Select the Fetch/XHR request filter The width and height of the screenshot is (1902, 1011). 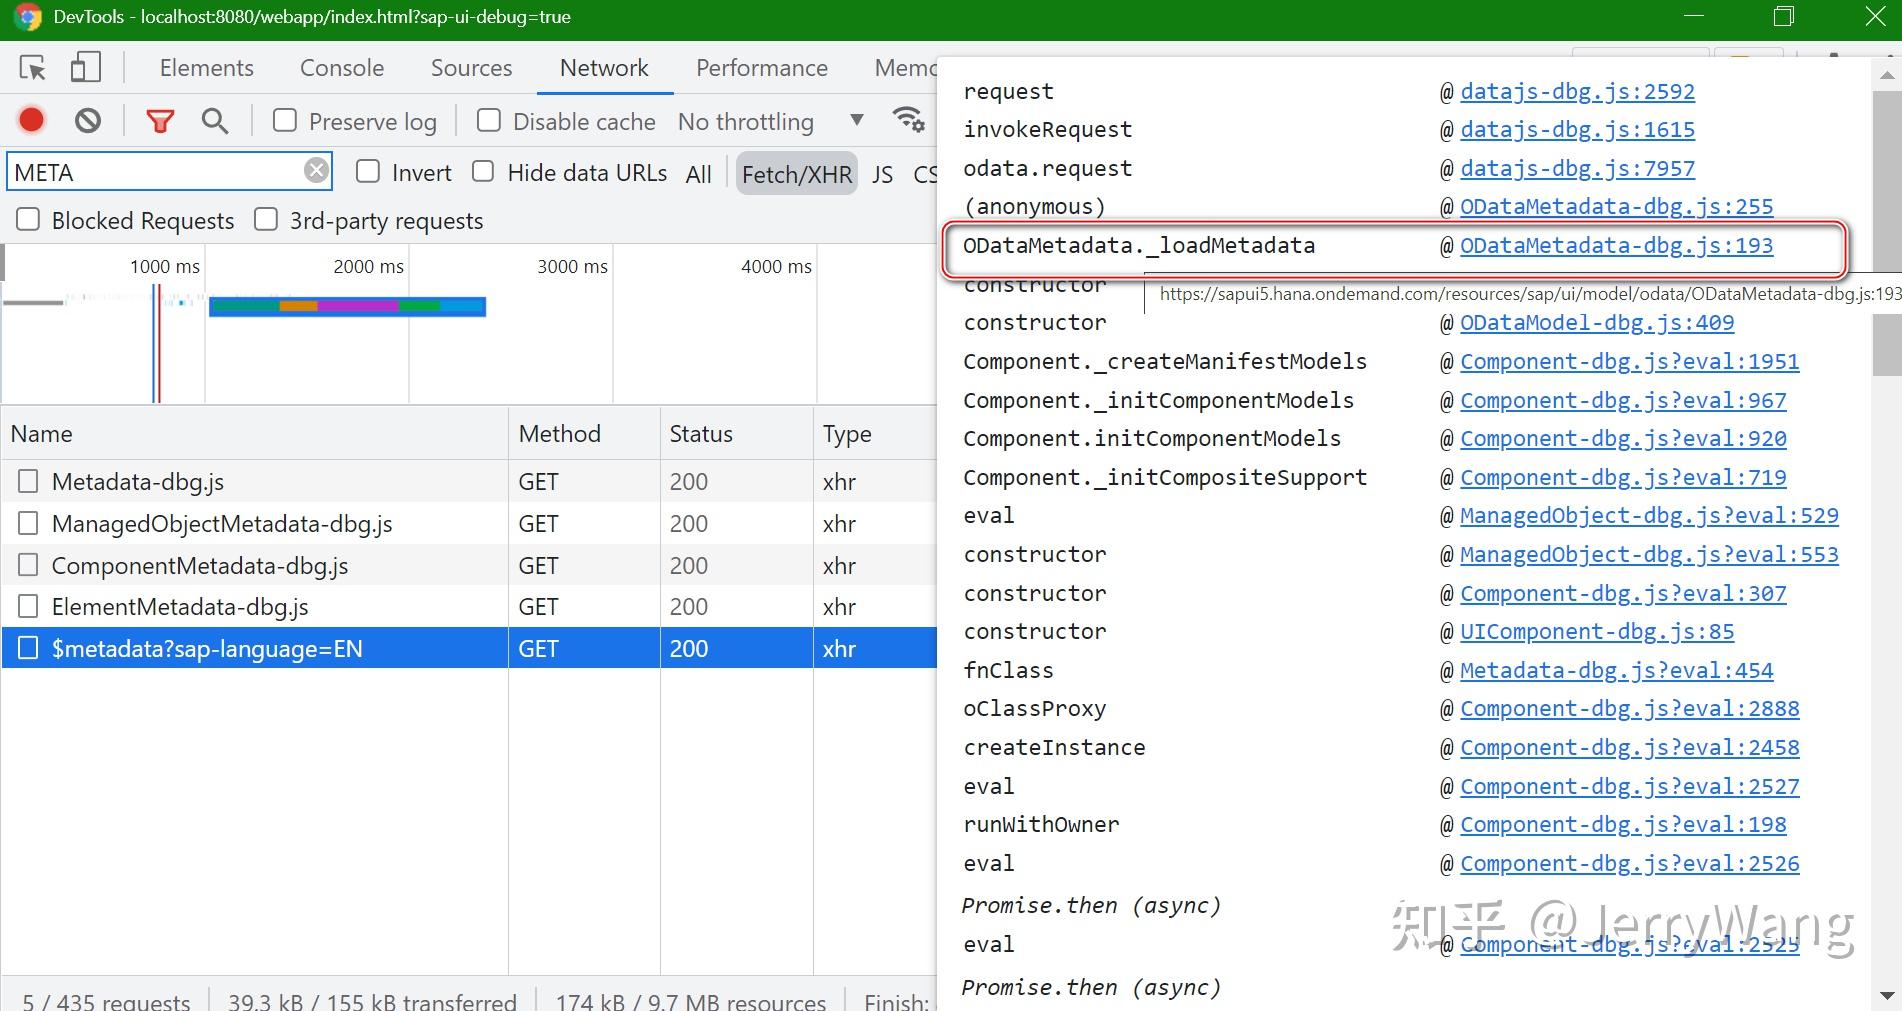coord(796,172)
